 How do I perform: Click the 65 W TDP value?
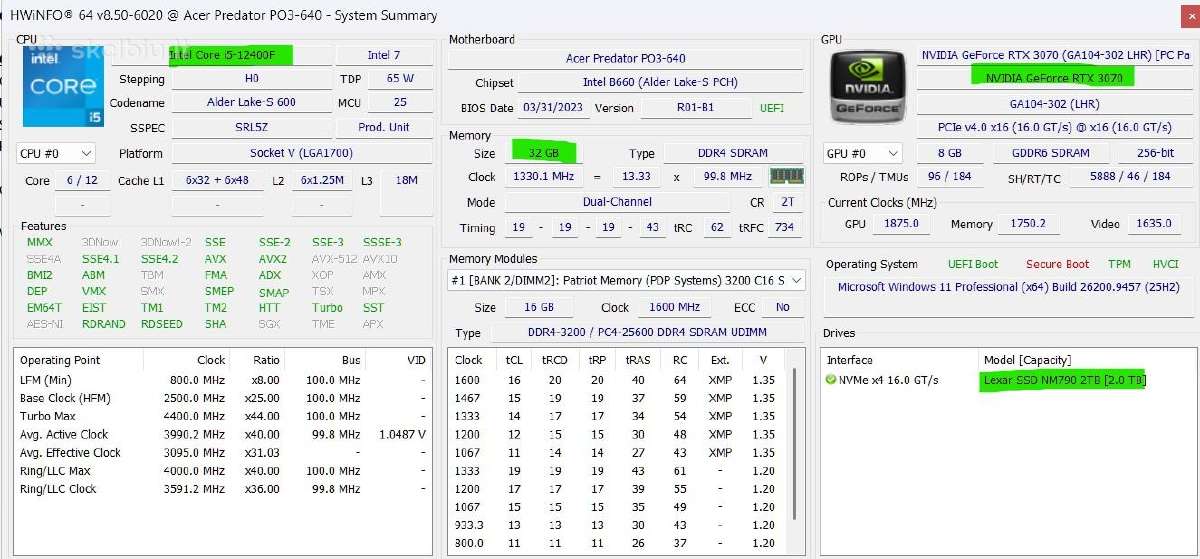(400, 78)
